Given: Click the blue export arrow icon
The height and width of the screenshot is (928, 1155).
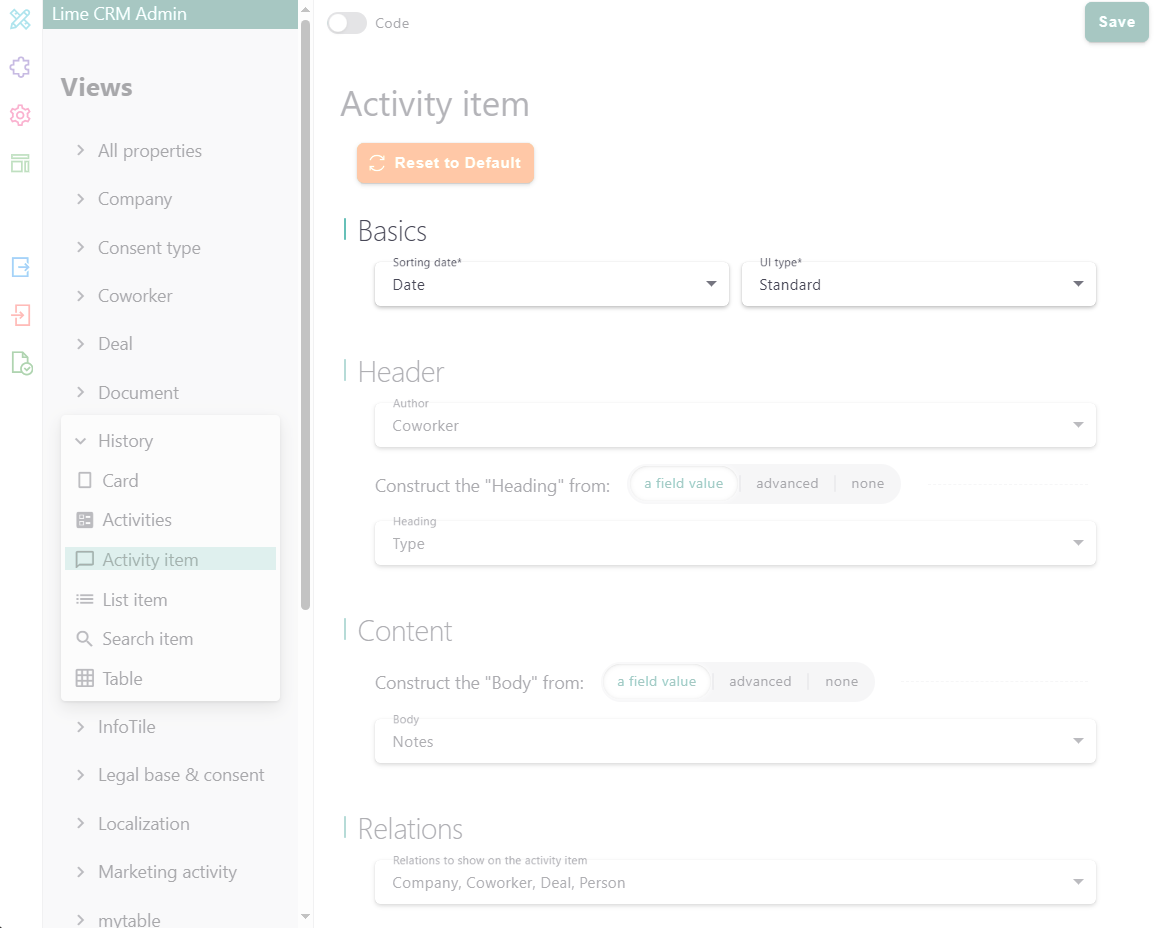Looking at the screenshot, I should [x=20, y=267].
